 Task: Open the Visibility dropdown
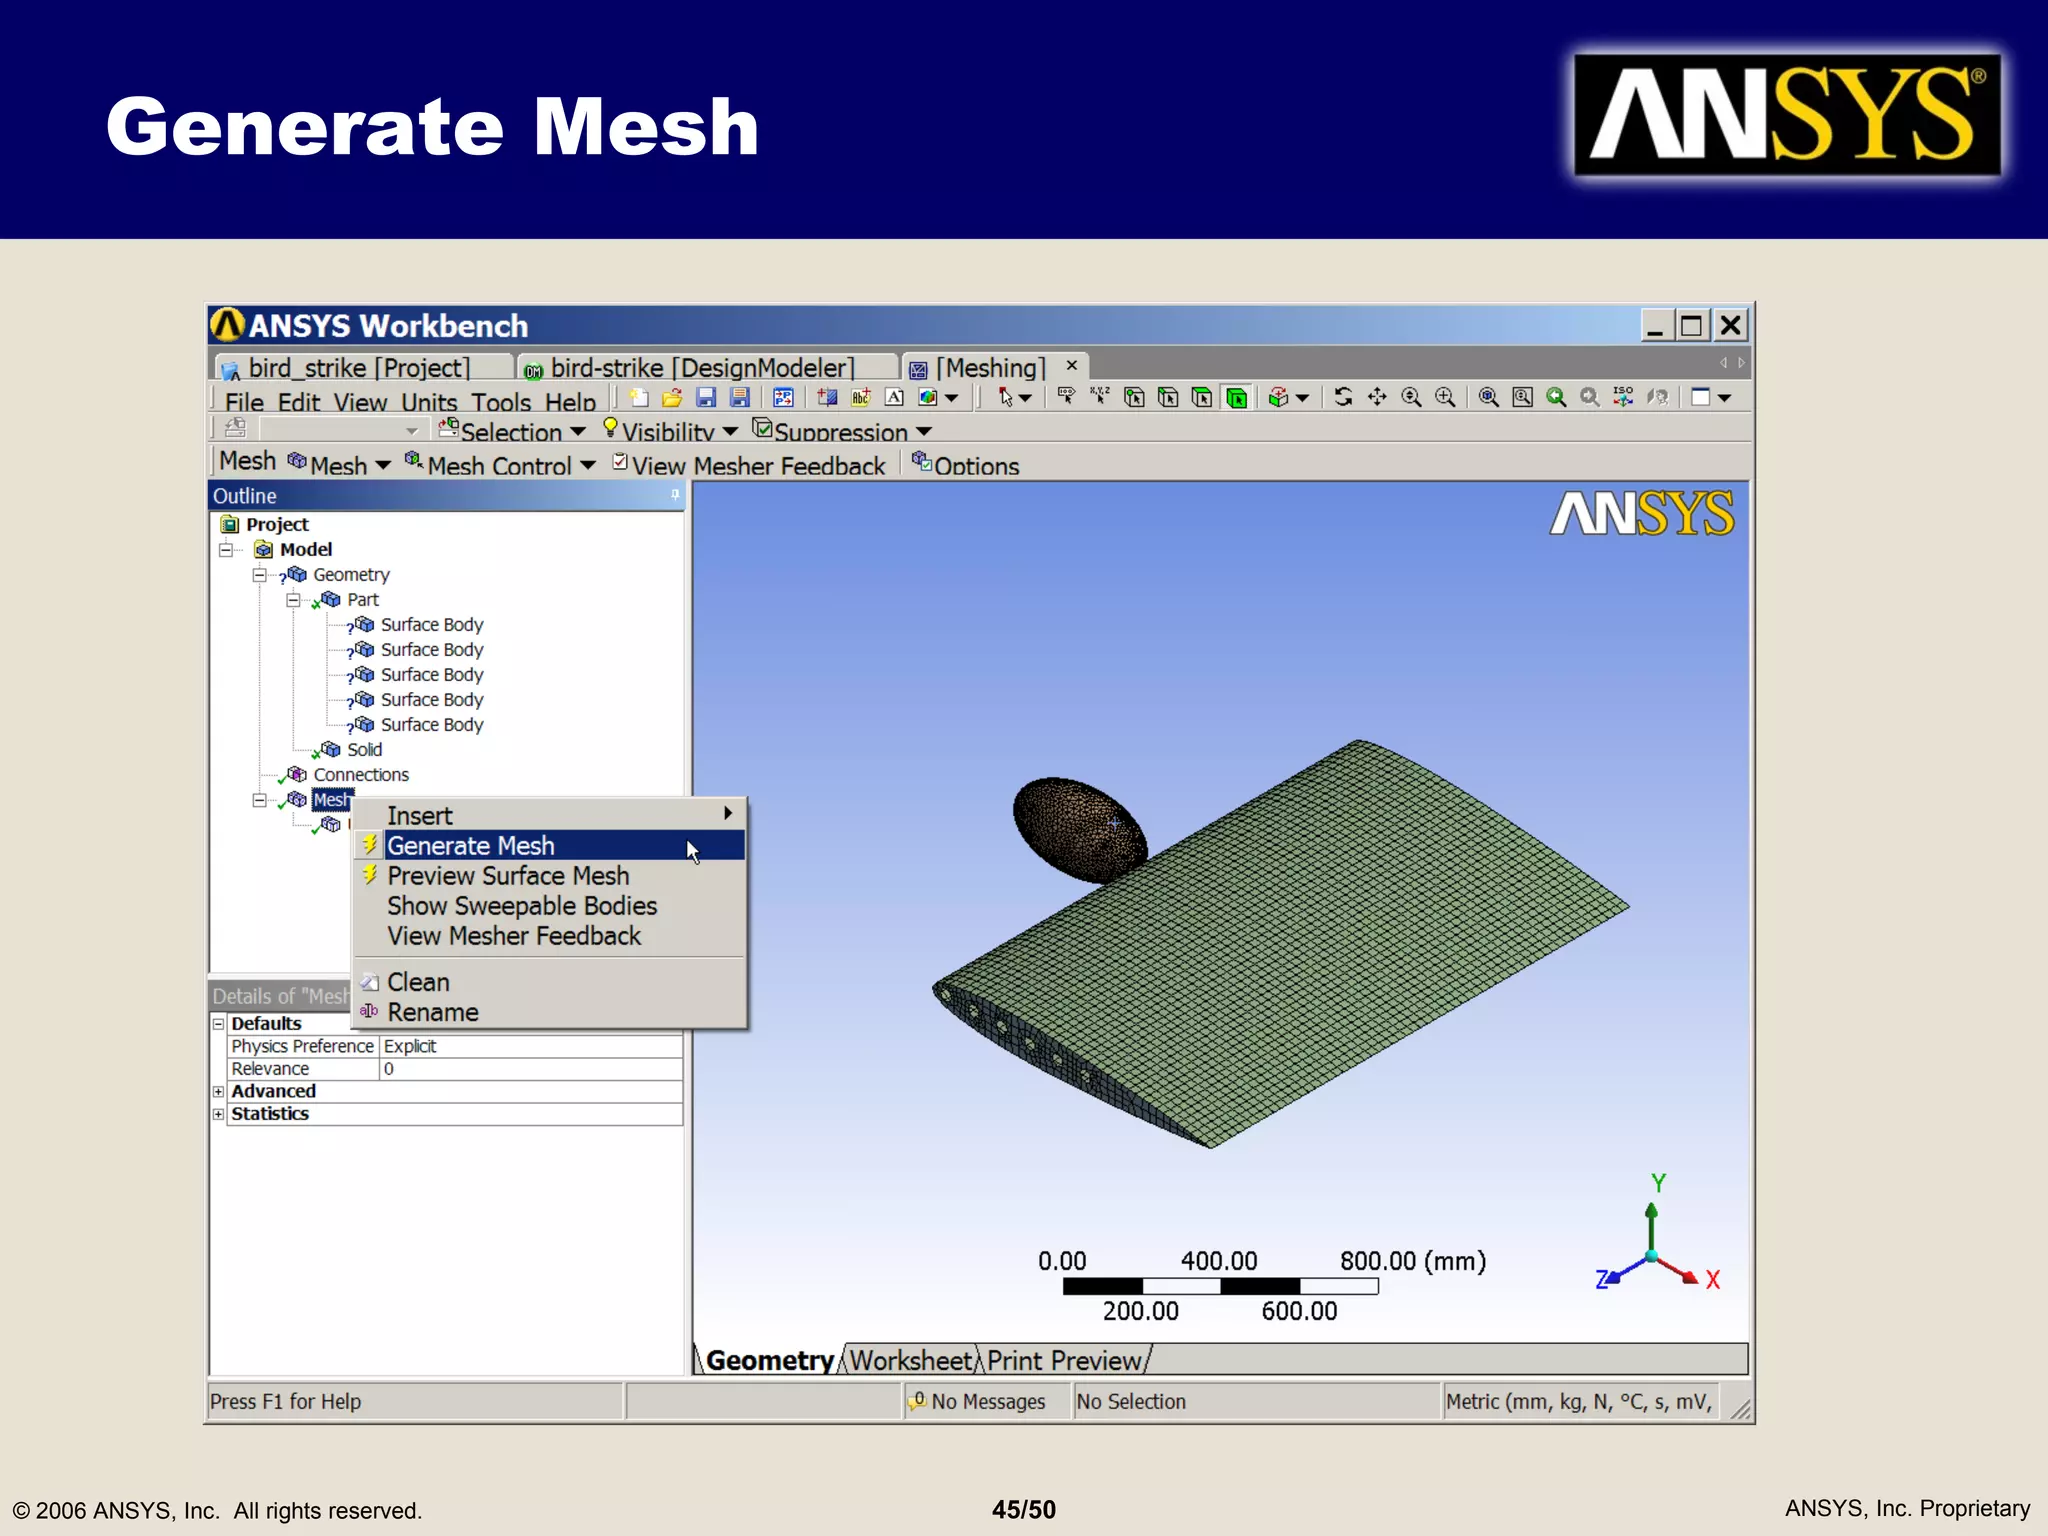670,432
